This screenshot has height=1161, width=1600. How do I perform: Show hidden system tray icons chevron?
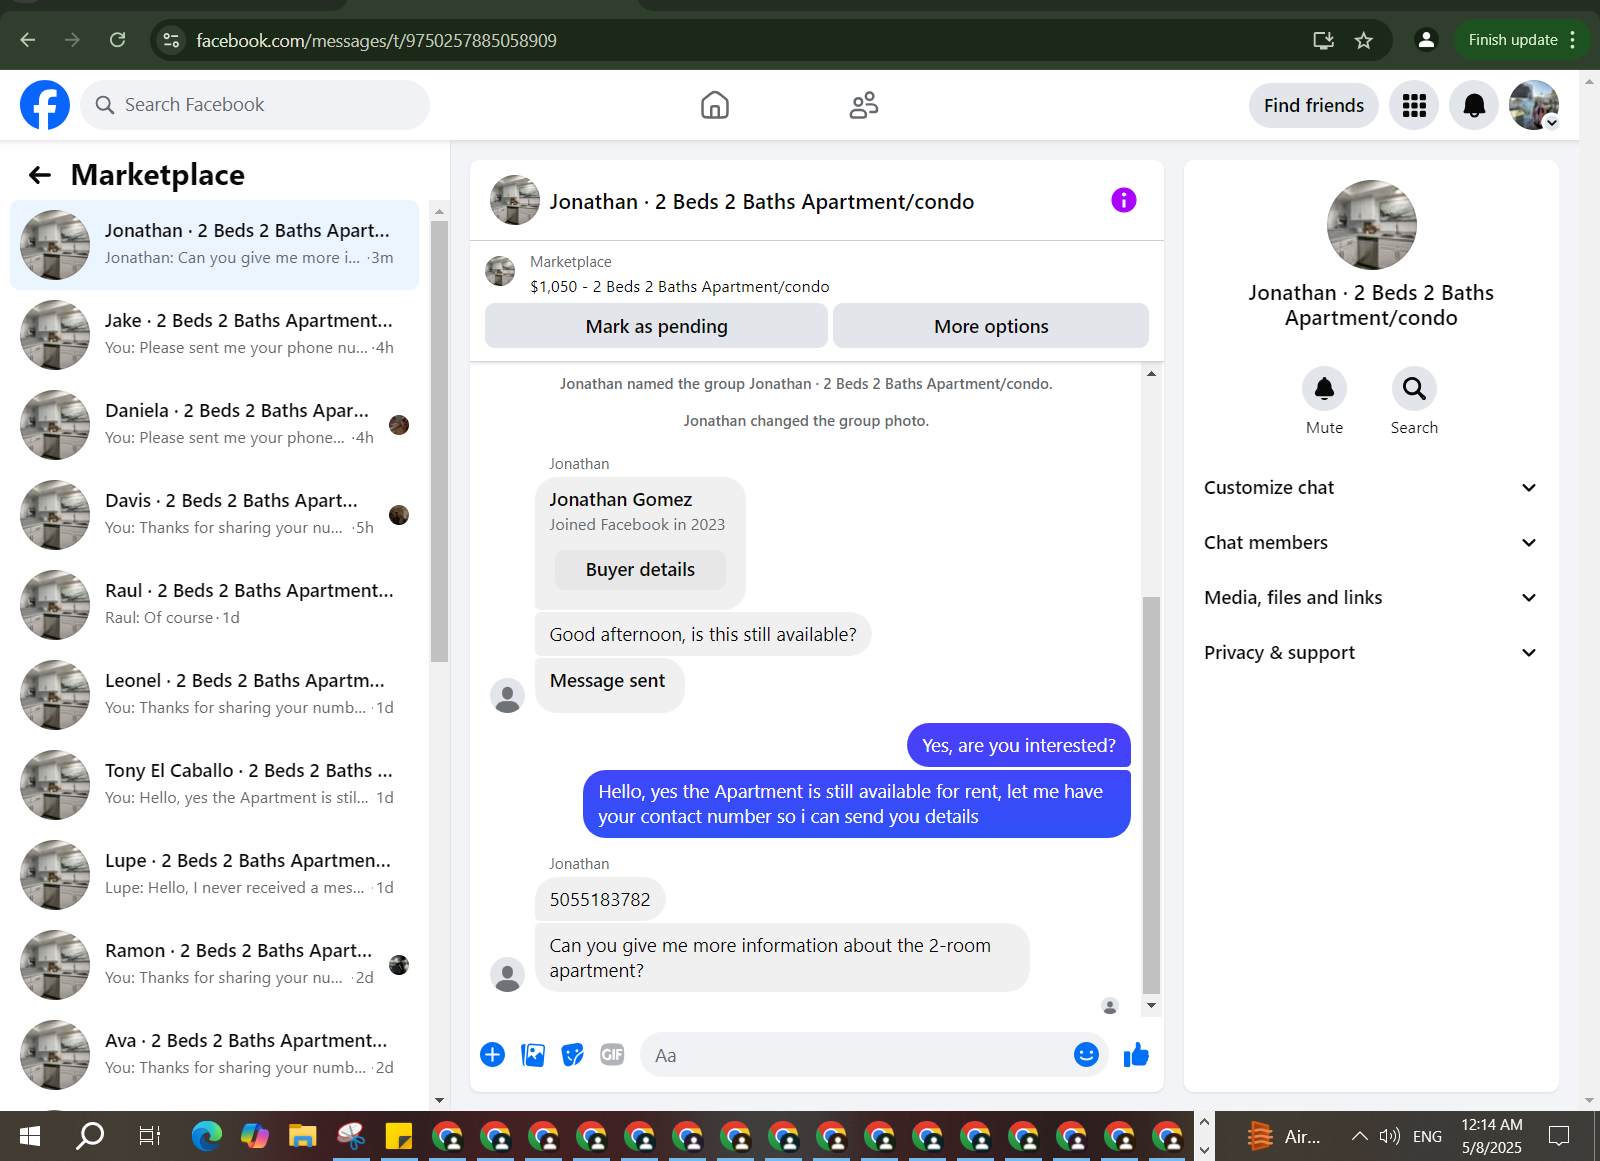1359,1136
